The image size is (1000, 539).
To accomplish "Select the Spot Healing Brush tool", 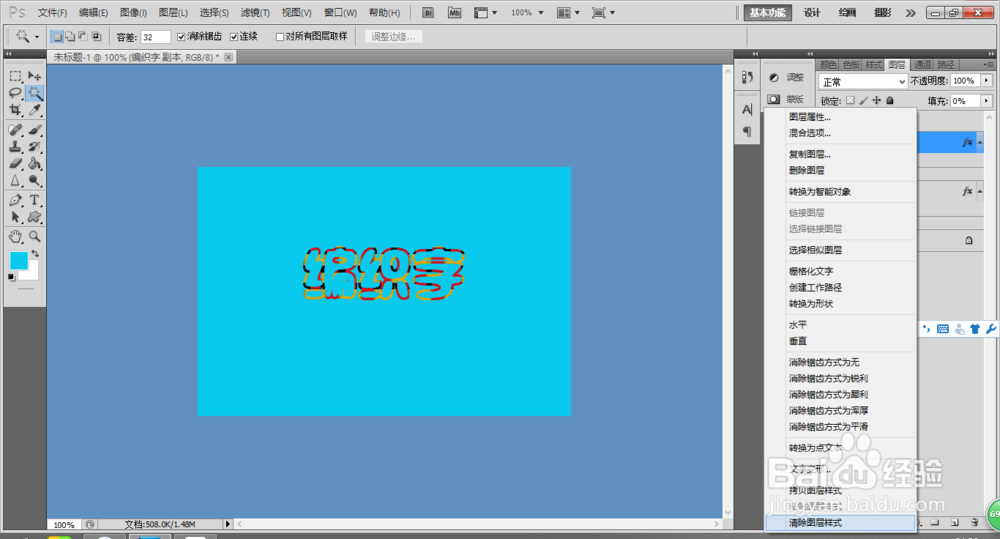I will [x=15, y=130].
